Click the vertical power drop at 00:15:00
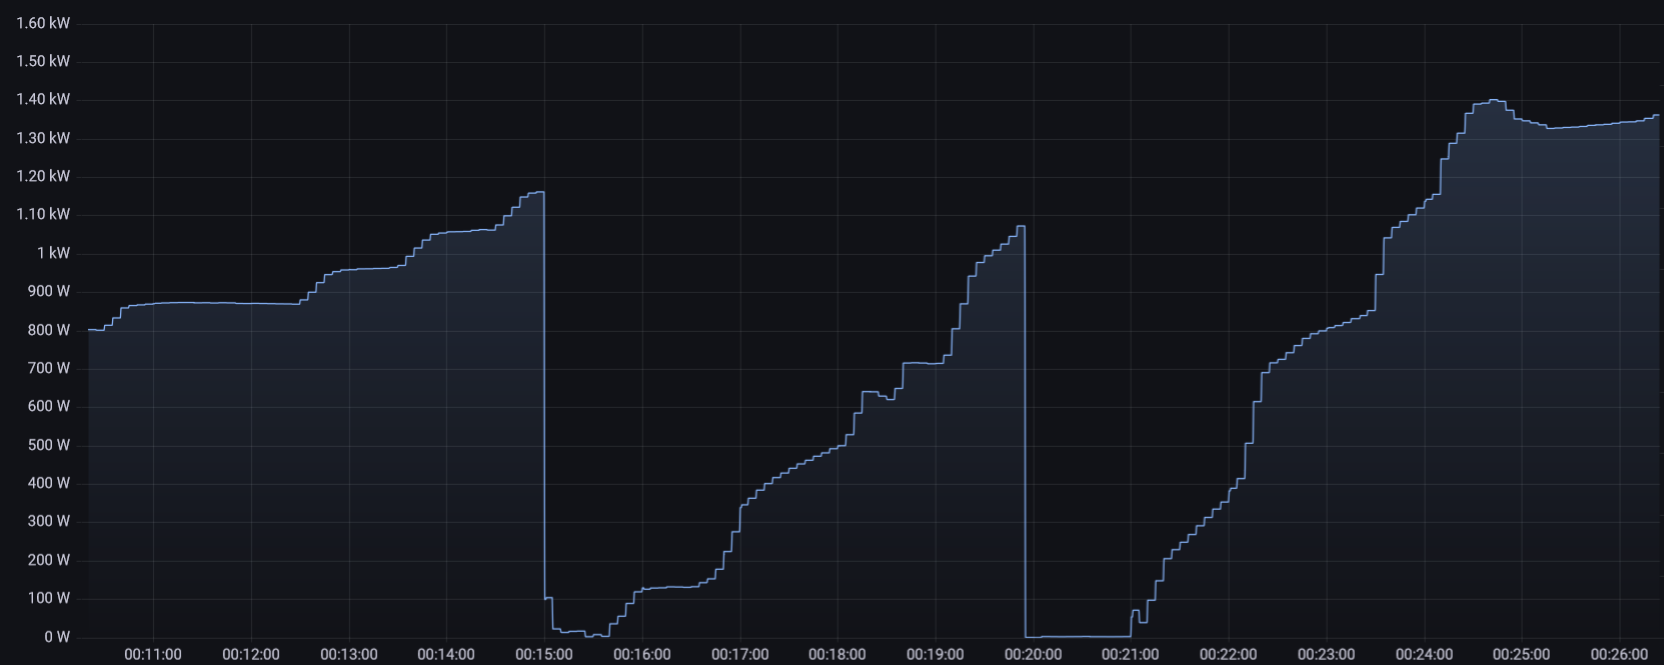 [x=544, y=395]
